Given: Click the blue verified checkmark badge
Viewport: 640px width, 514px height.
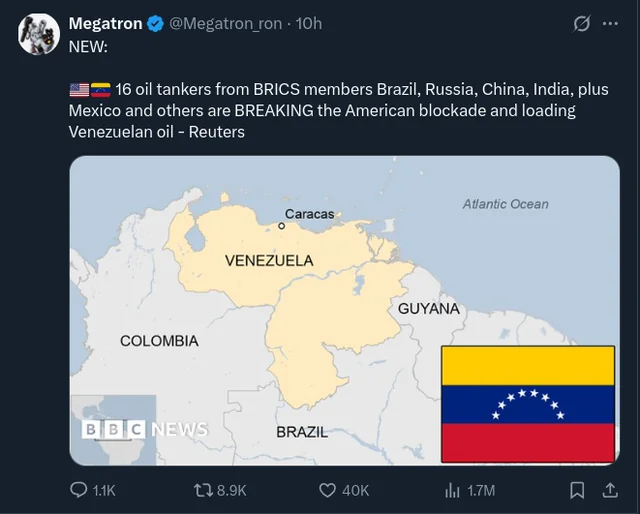Looking at the screenshot, I should pos(156,24).
